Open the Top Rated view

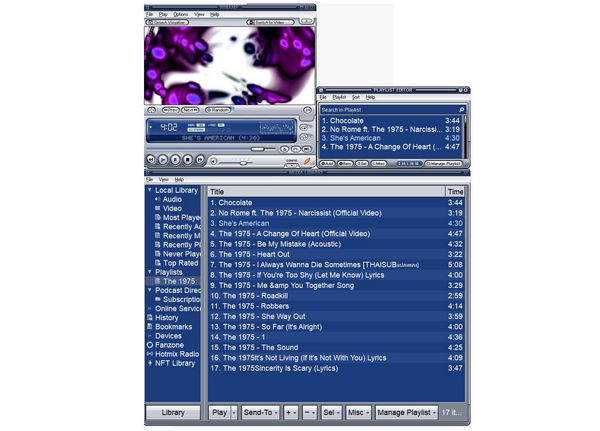click(177, 263)
